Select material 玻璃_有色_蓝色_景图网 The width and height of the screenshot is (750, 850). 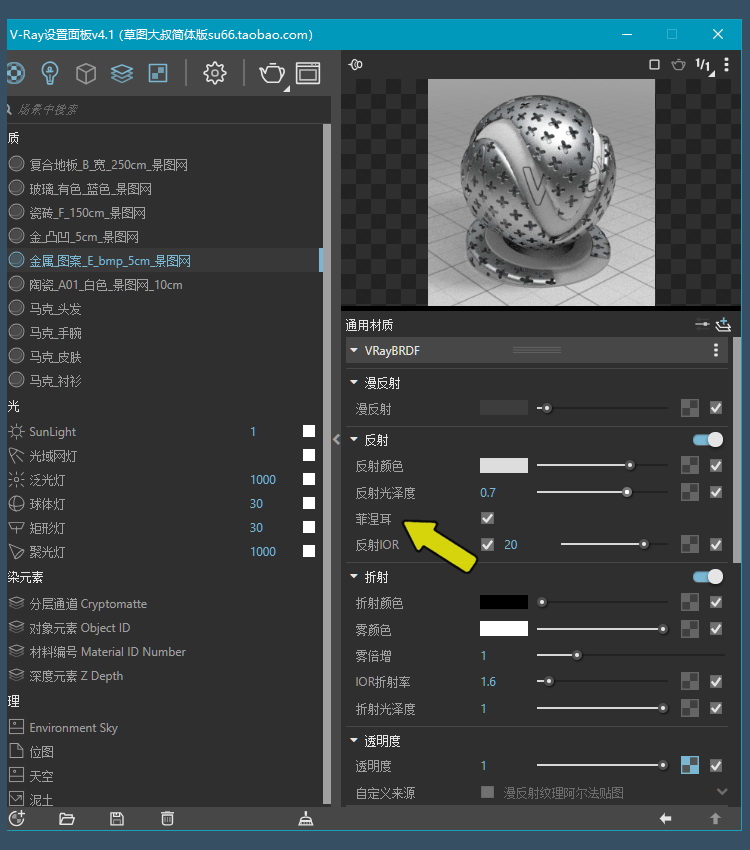[x=90, y=189]
